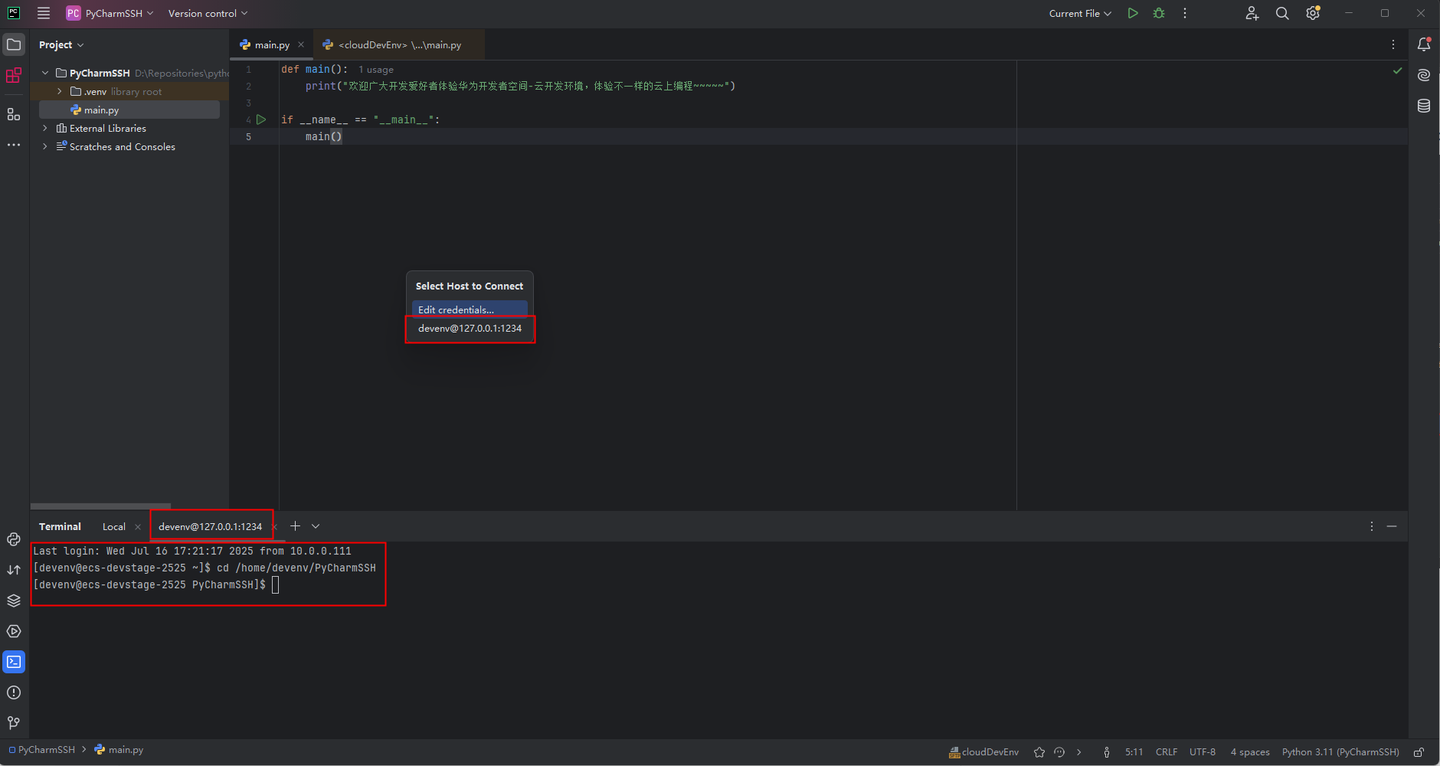
Task: Switch to the Local terminal tab
Action: point(113,526)
